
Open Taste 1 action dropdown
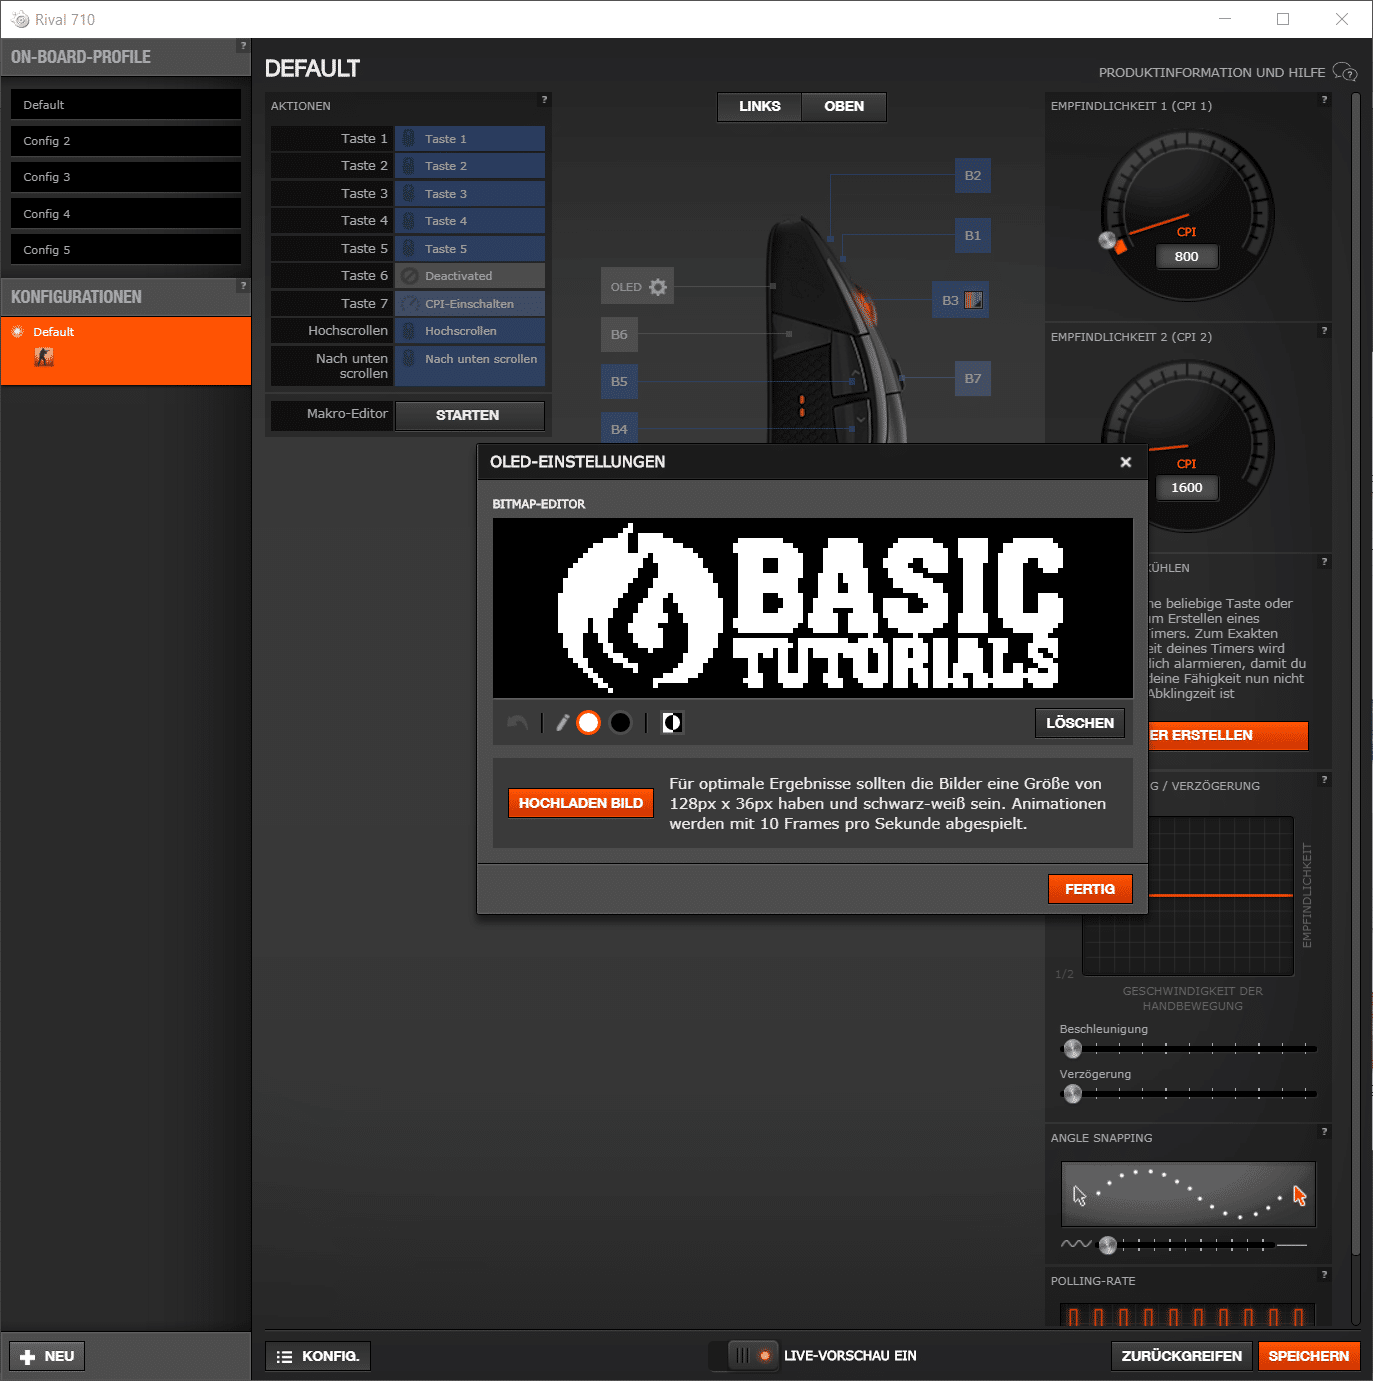pos(470,139)
